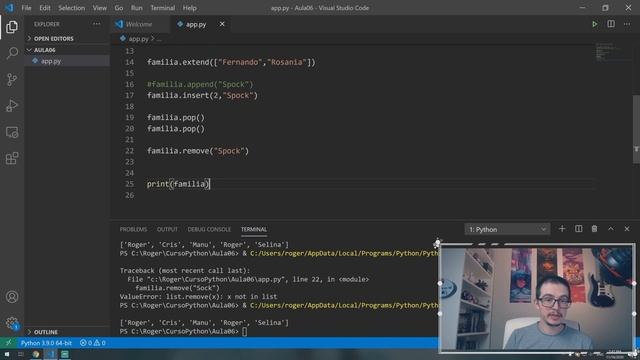Run Python file with play button
Screen dimensions: 640x360
tap(594, 24)
